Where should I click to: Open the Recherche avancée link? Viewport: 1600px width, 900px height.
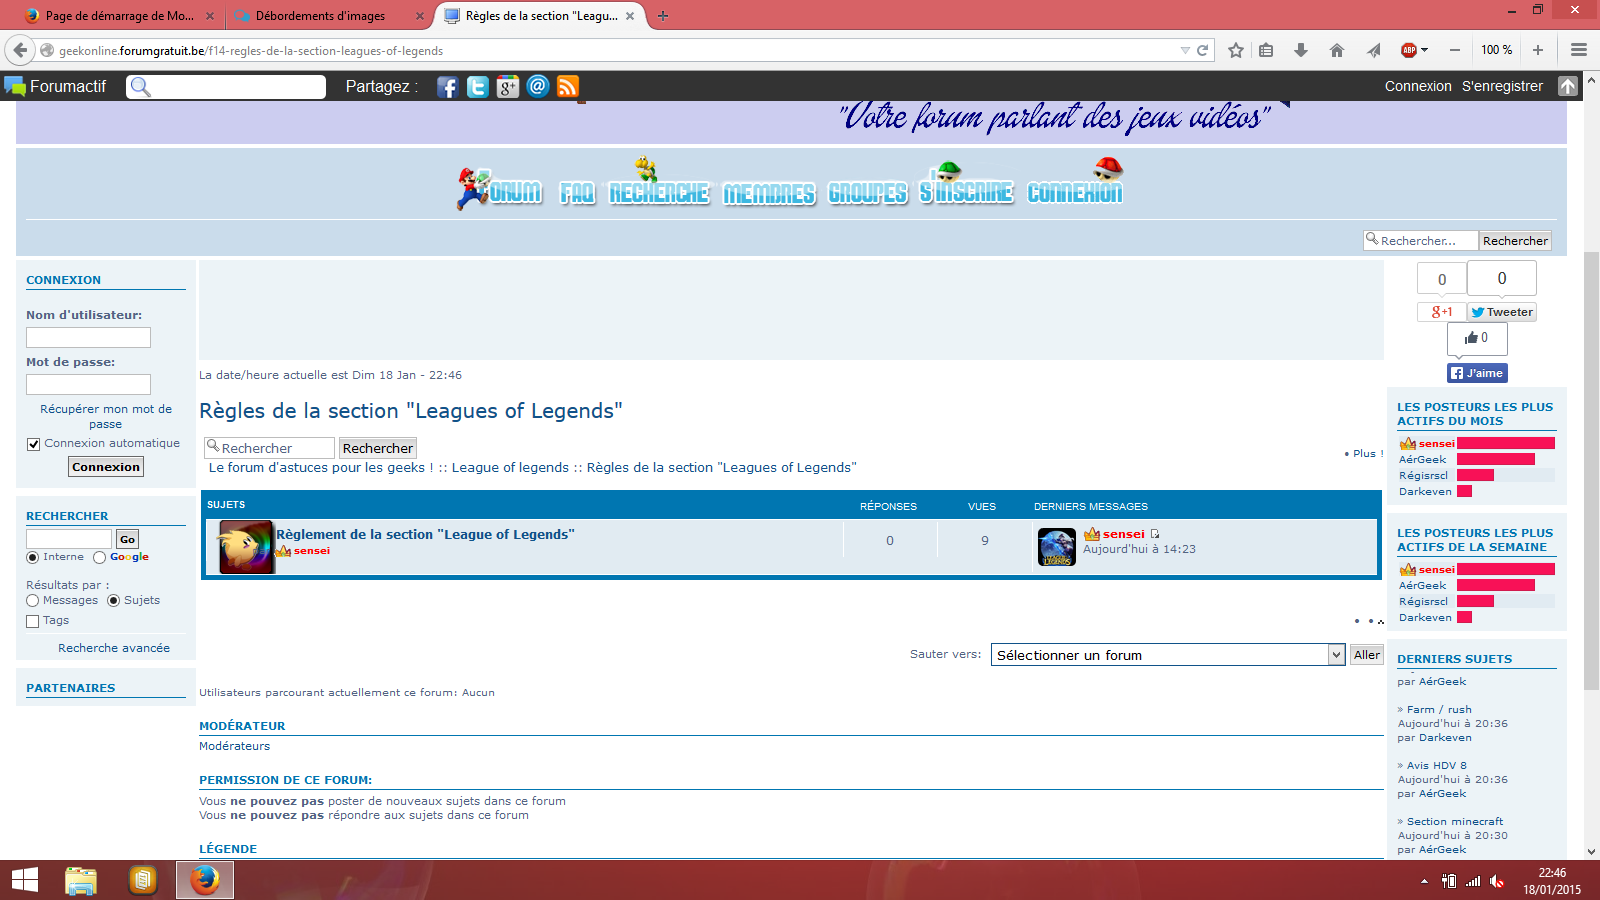tap(114, 648)
